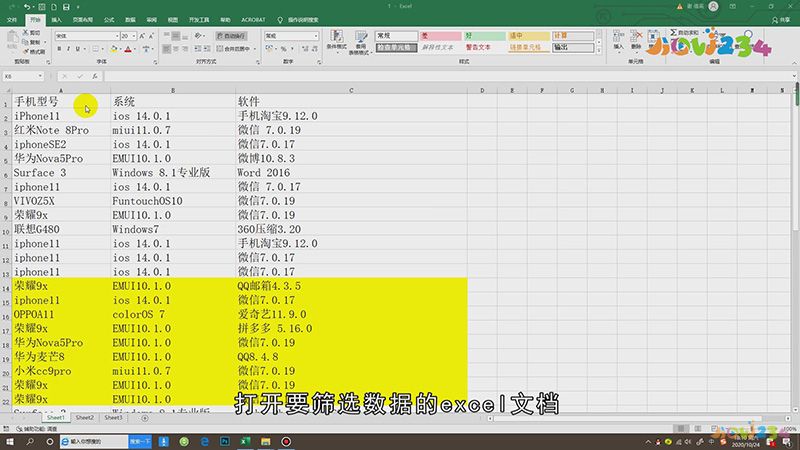Screen dimensions: 800x450
Task: Apply the Neutral (适中) cell style
Action: (529, 36)
